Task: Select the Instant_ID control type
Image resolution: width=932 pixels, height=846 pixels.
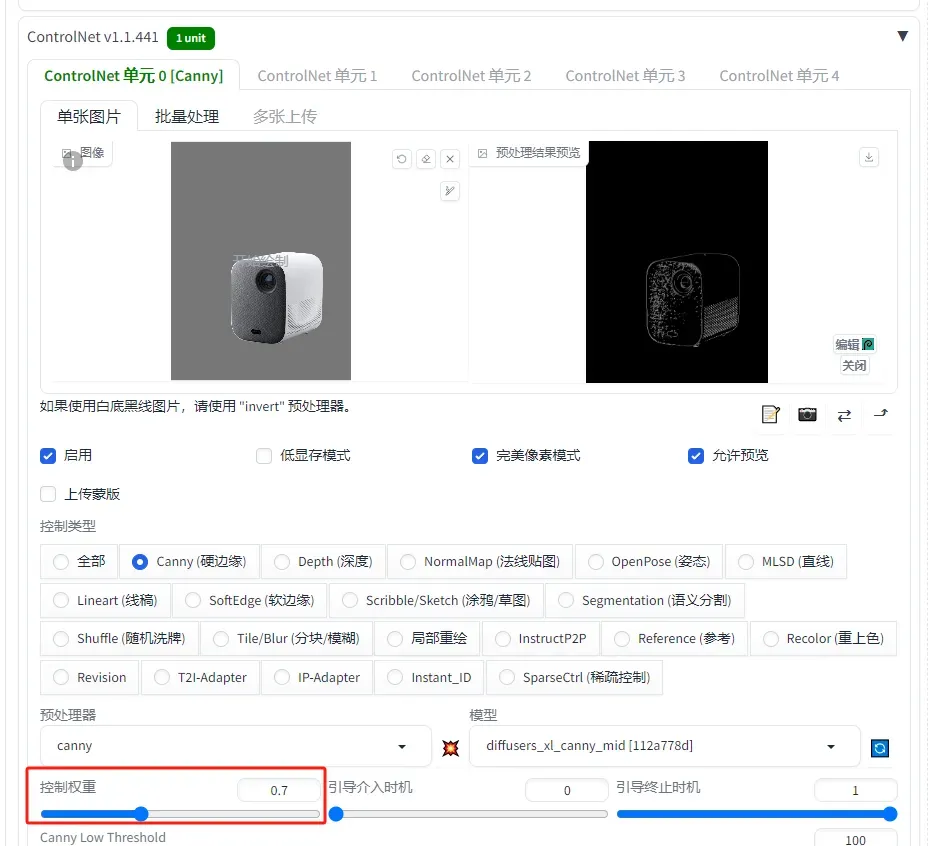Action: tap(429, 678)
